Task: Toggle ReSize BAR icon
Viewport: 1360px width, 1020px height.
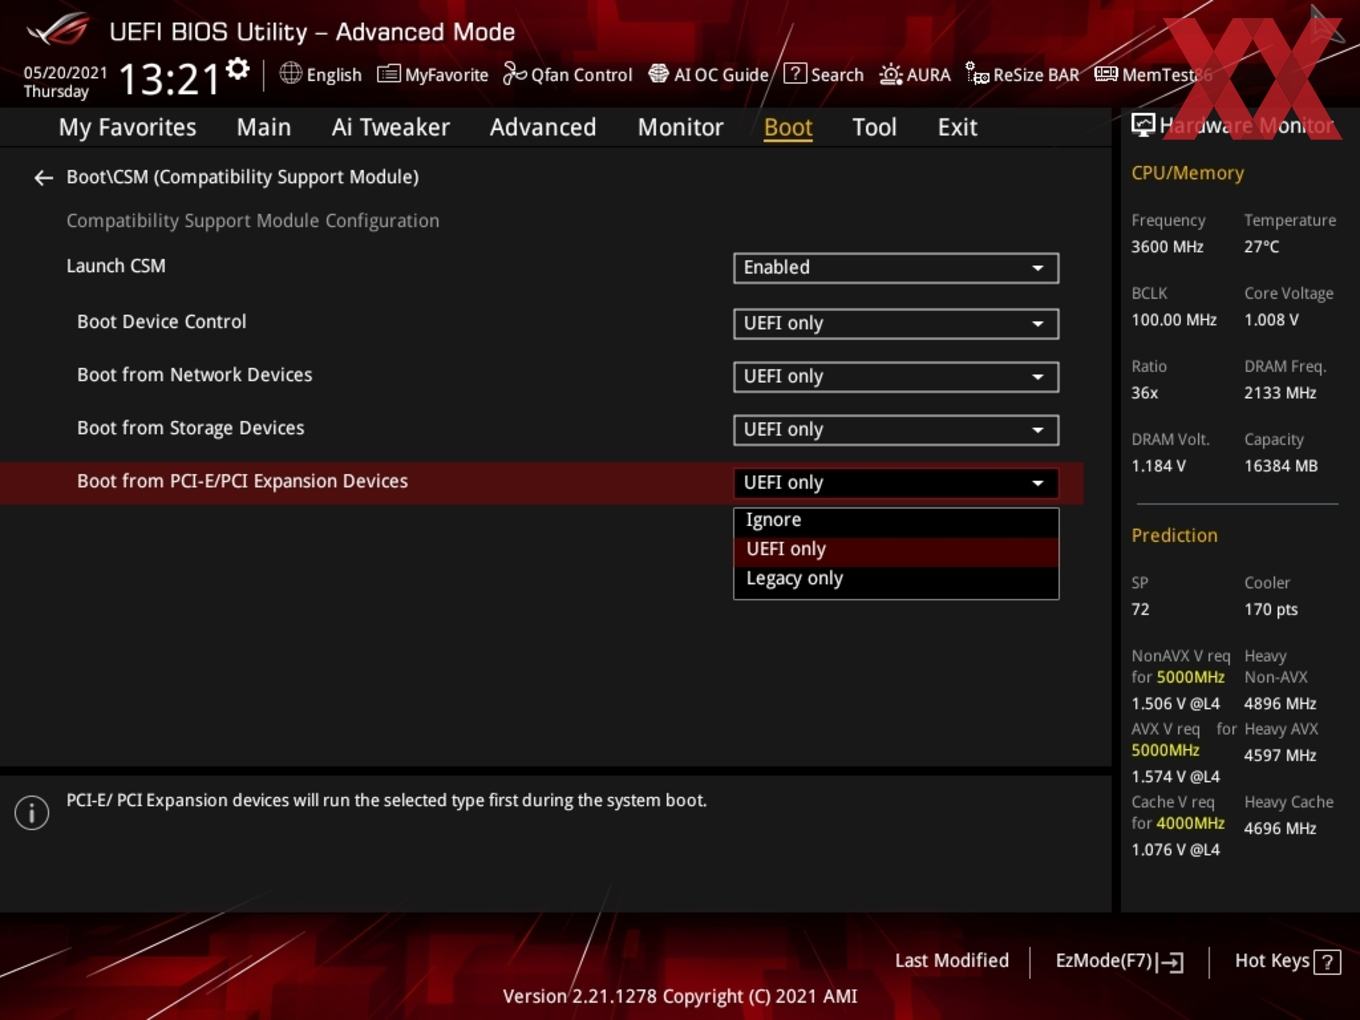Action: (977, 74)
